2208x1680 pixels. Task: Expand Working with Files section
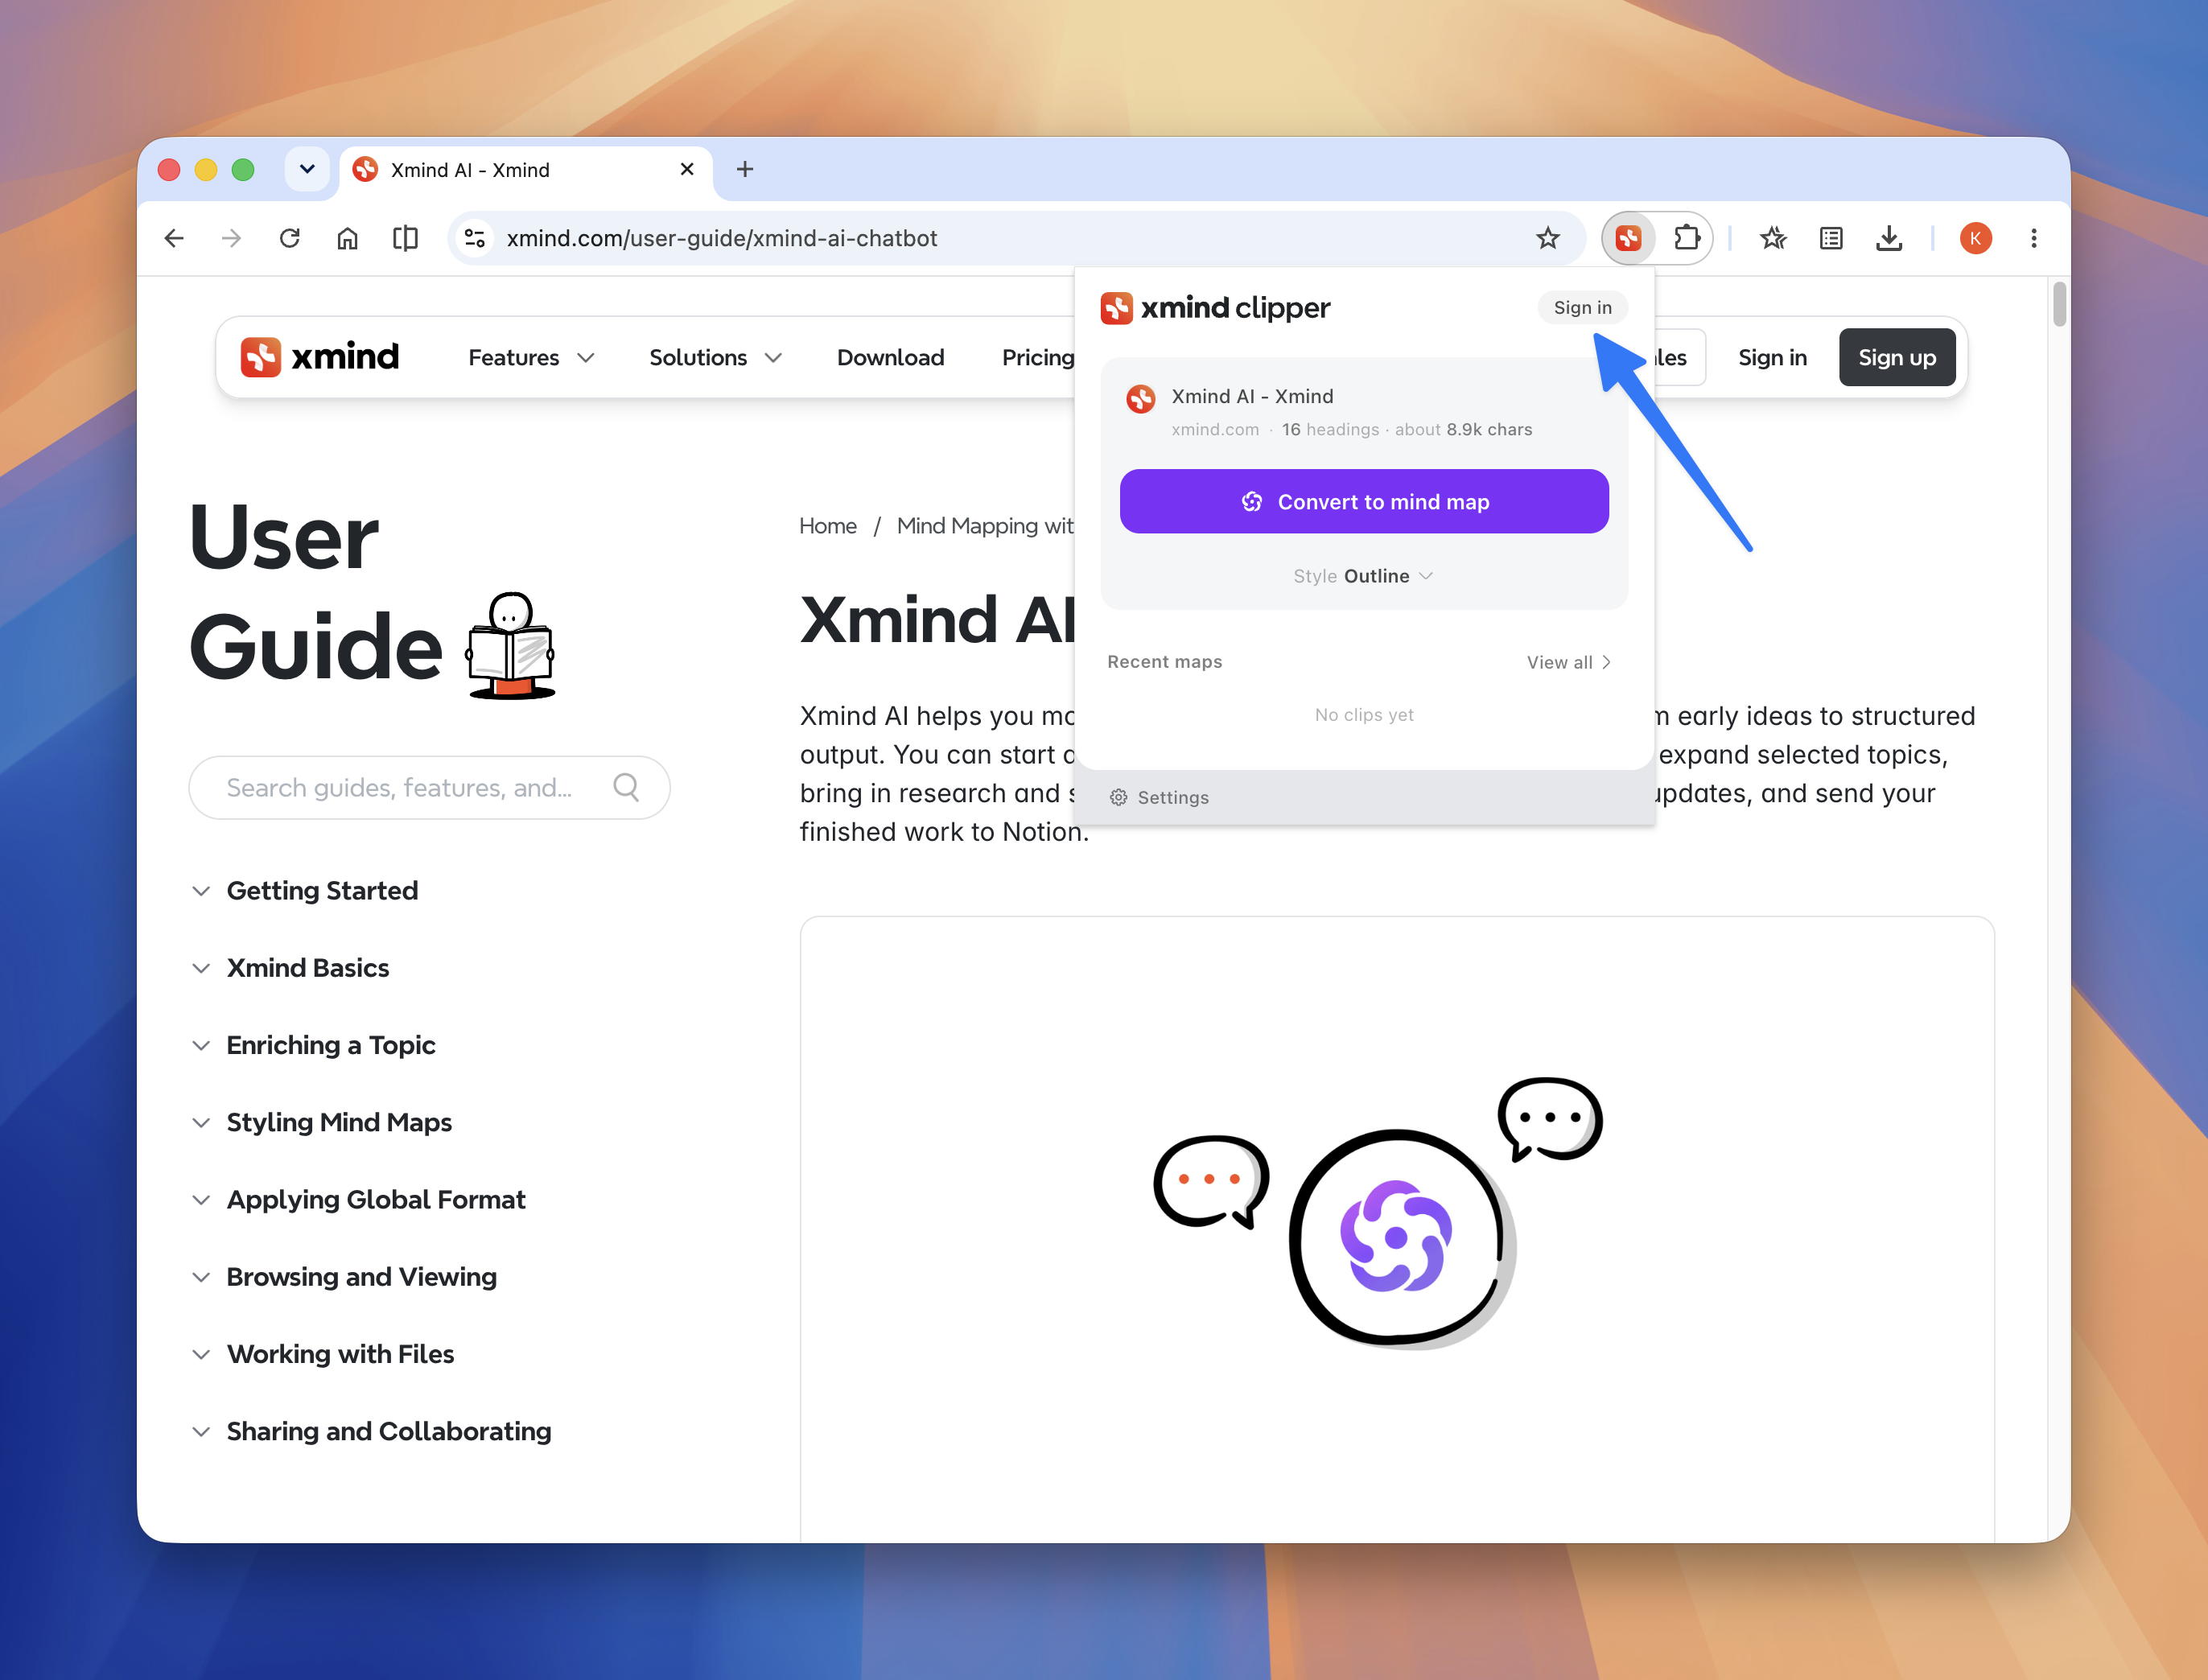pyautogui.click(x=322, y=1353)
